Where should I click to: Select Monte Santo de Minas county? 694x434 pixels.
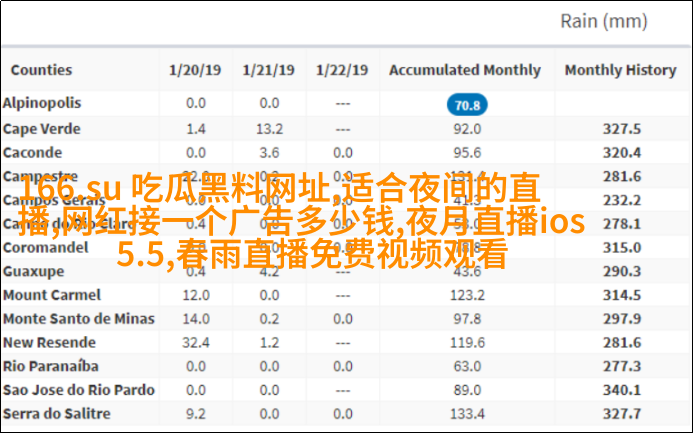[x=78, y=318]
